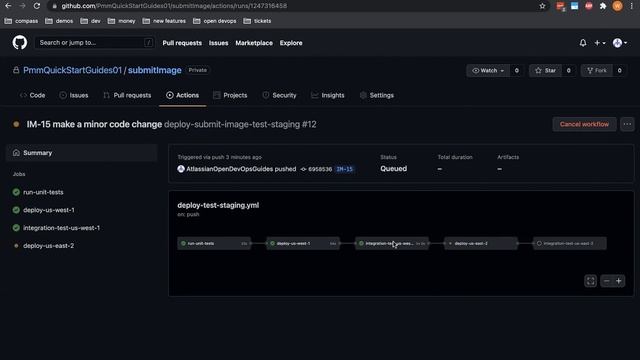Open the submitImage repository link

click(155, 70)
